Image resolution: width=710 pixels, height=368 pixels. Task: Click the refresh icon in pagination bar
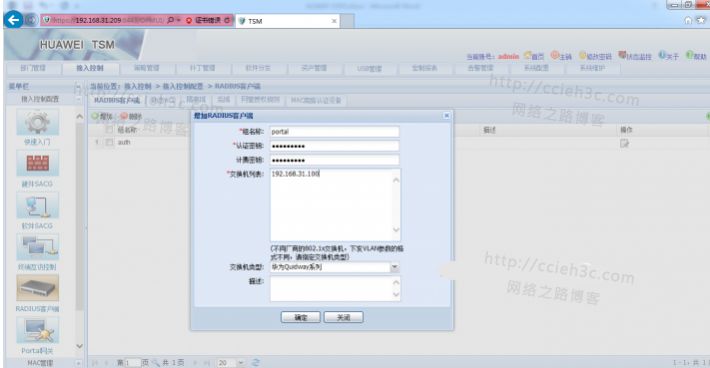coord(256,363)
